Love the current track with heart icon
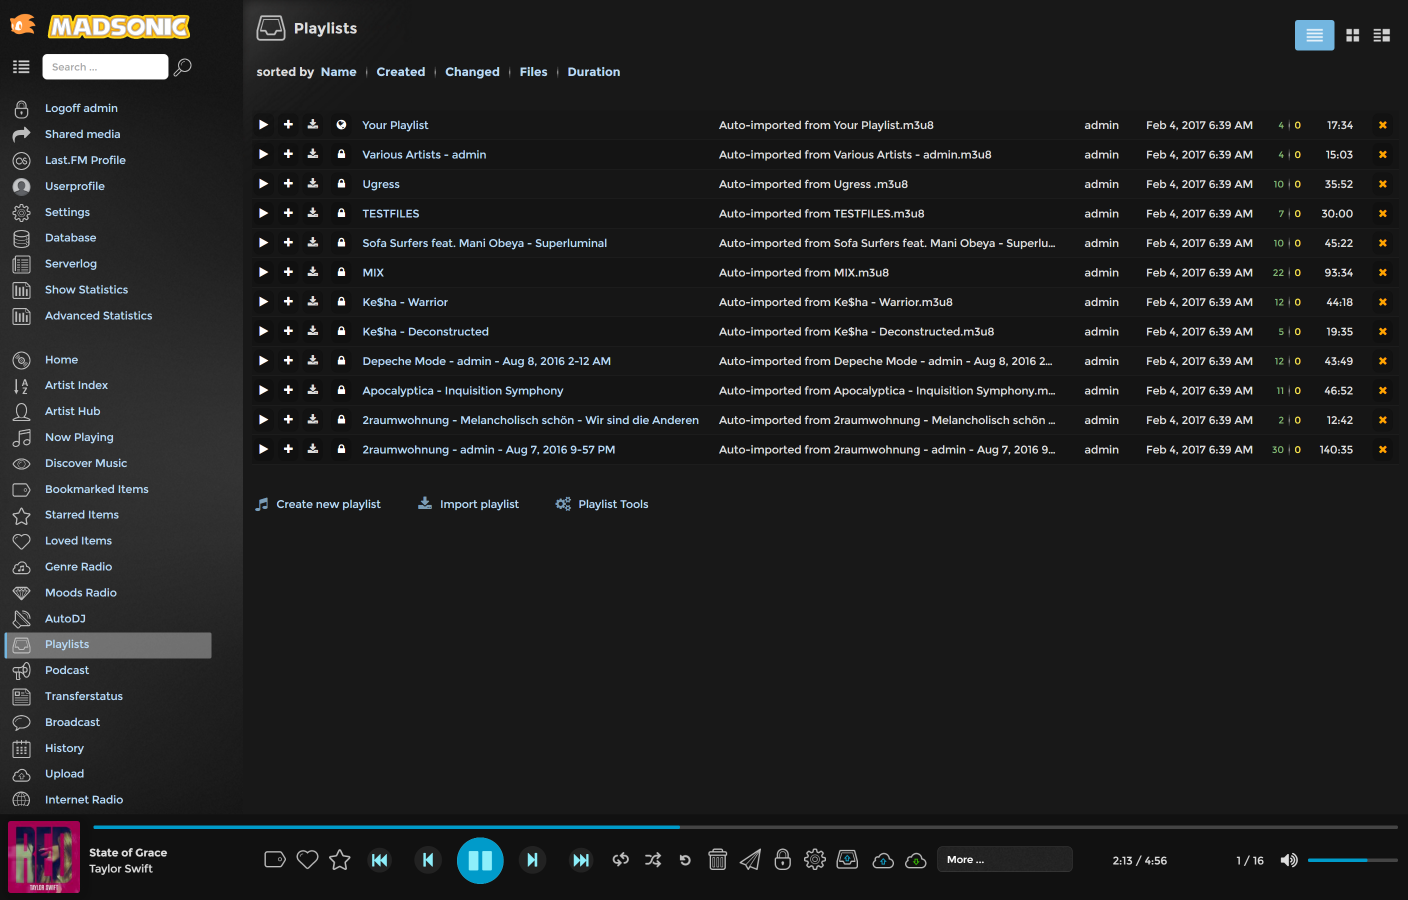This screenshot has width=1408, height=900. pyautogui.click(x=307, y=860)
